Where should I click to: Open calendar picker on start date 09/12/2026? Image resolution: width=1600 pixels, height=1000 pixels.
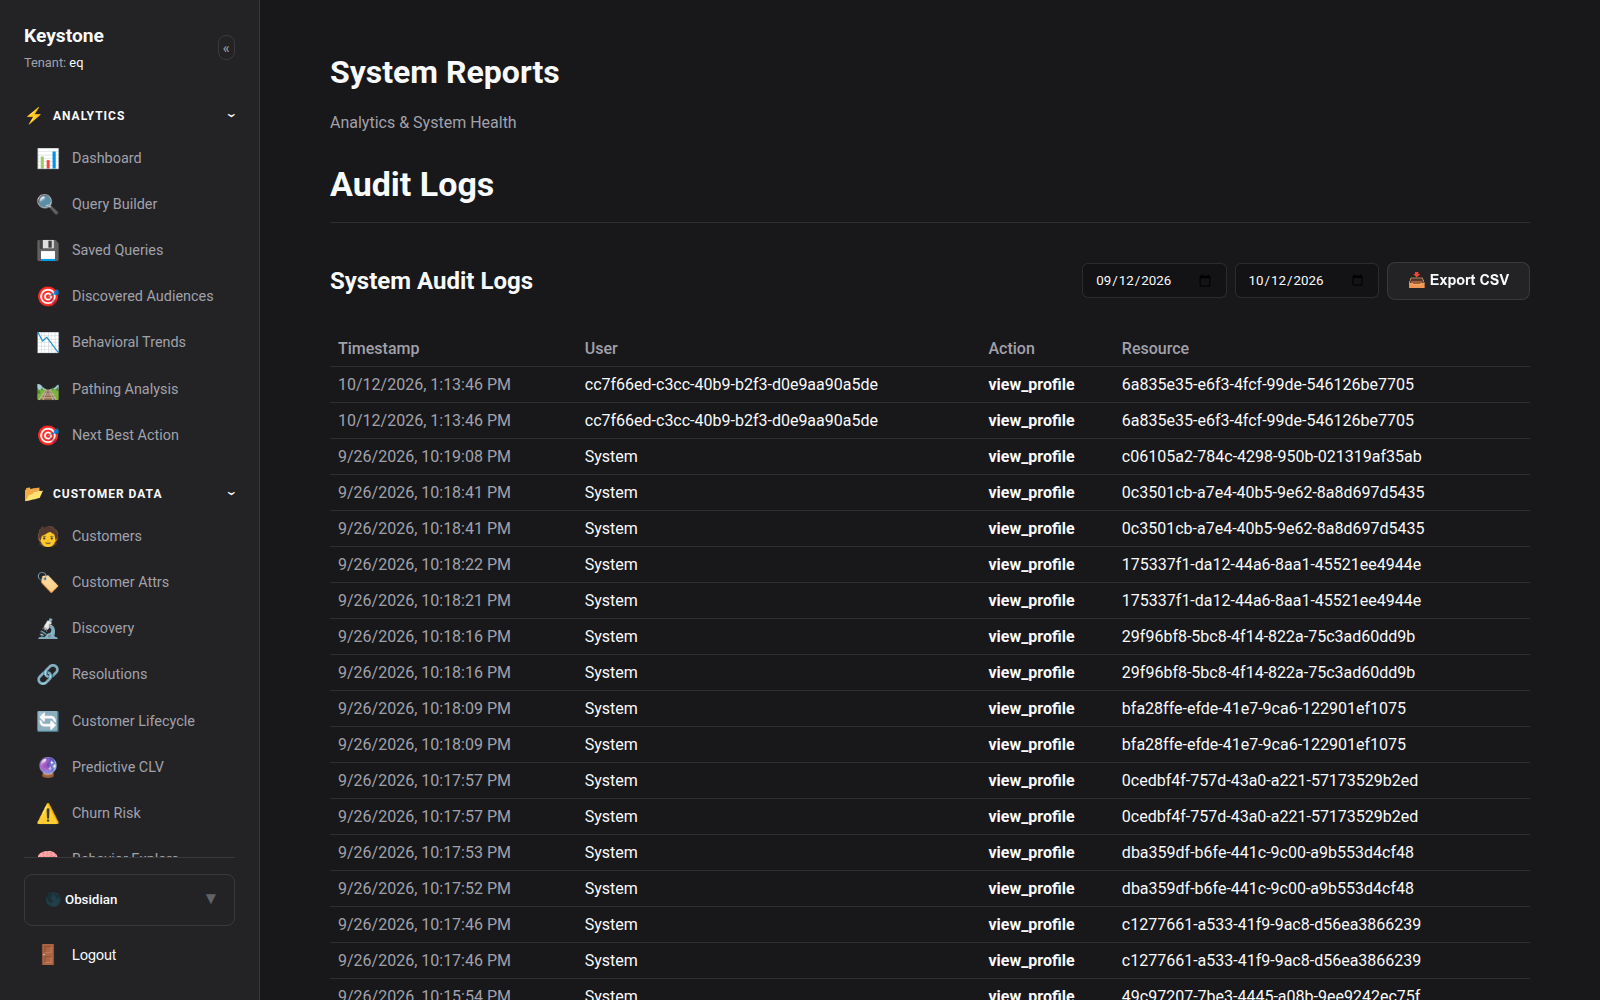click(x=1205, y=281)
